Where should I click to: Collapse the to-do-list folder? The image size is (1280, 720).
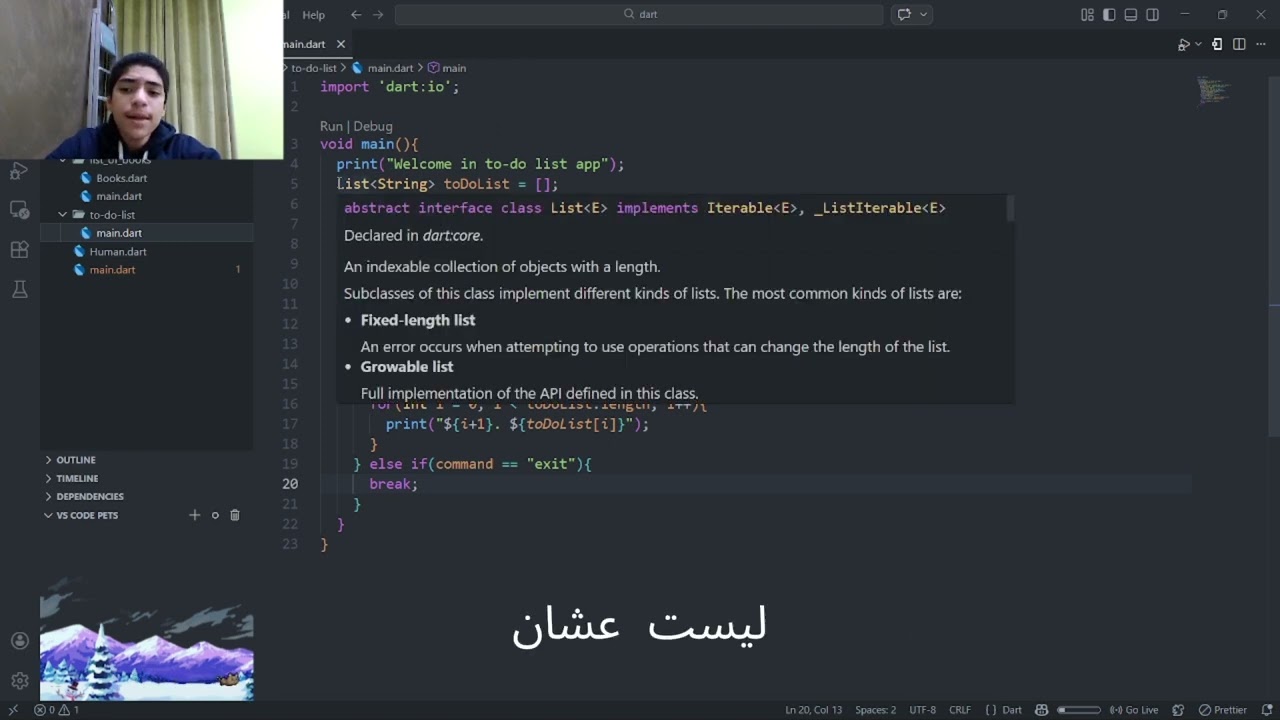(x=146, y=214)
